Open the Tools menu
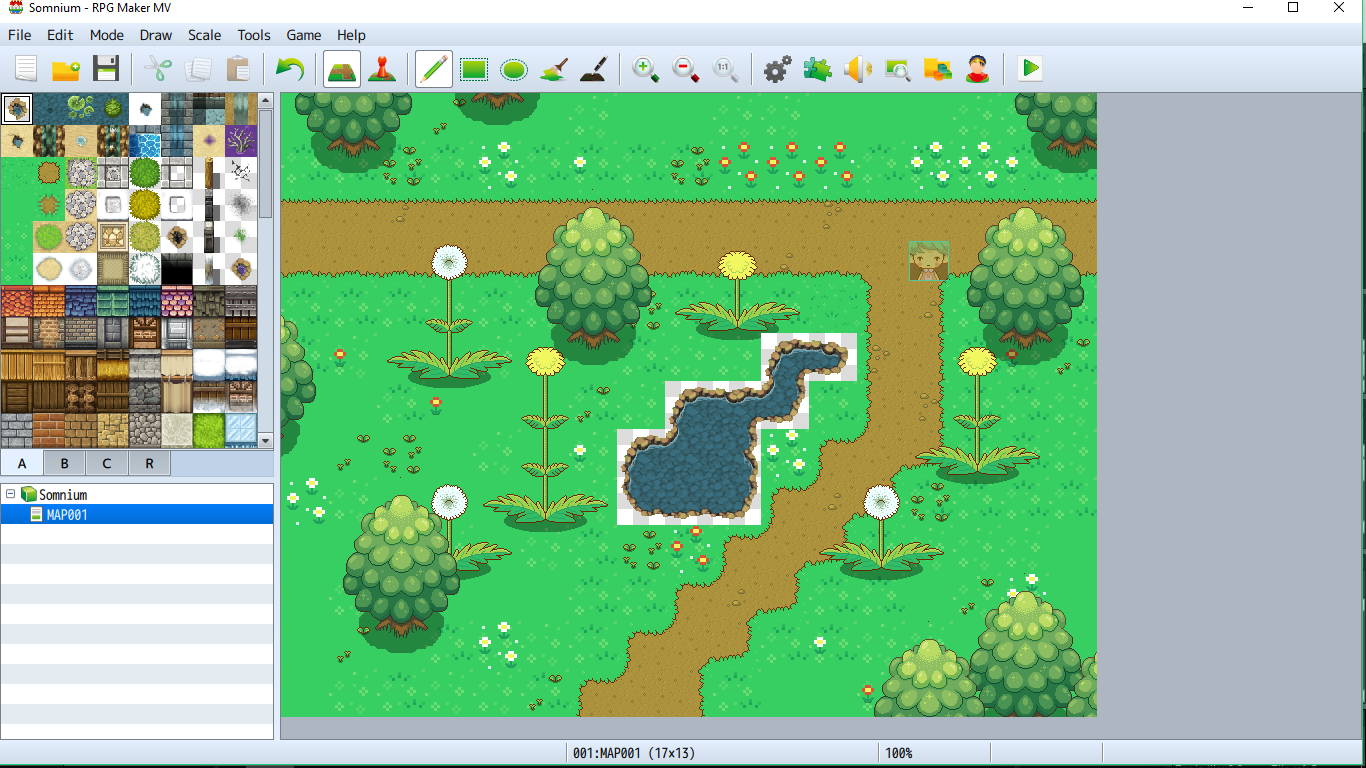This screenshot has width=1366, height=768. point(254,35)
